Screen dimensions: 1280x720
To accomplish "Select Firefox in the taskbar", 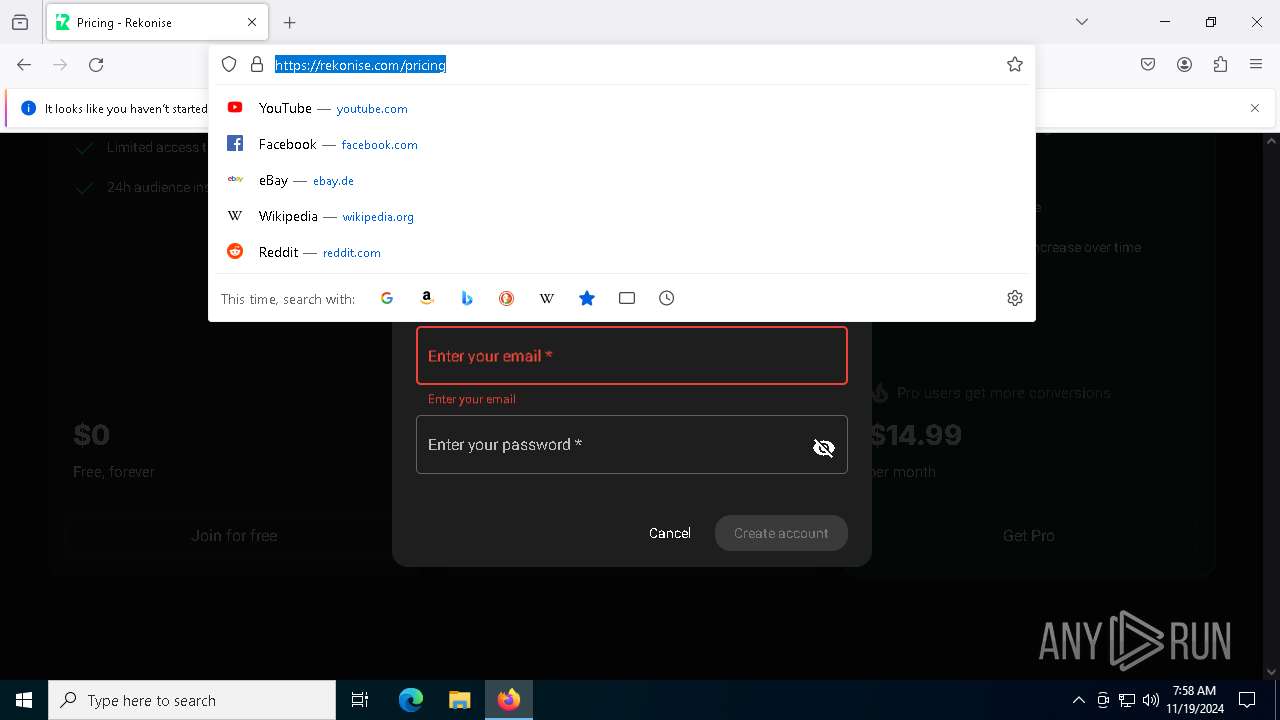I will (509, 700).
